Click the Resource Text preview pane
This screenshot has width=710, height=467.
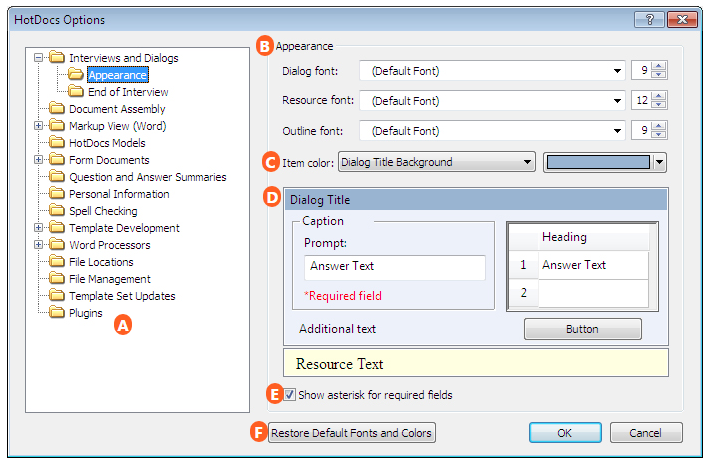point(476,363)
